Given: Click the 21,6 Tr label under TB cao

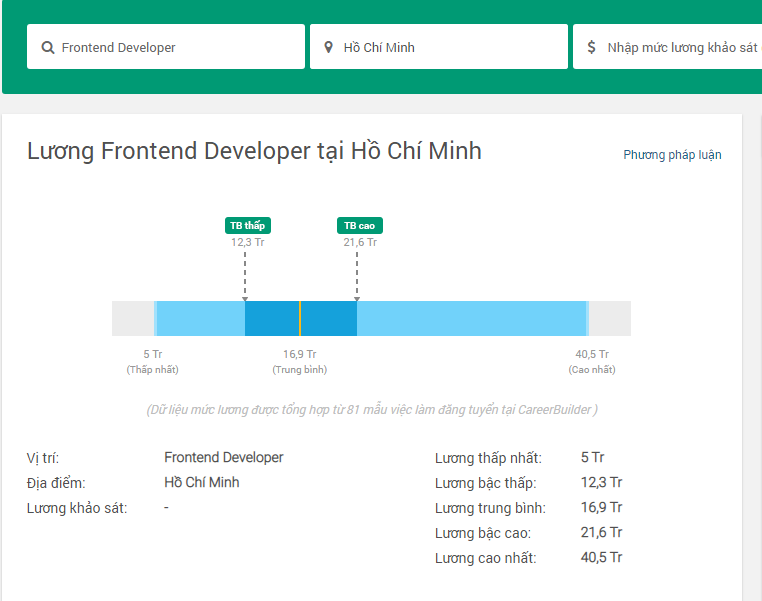Looking at the screenshot, I should [x=360, y=242].
